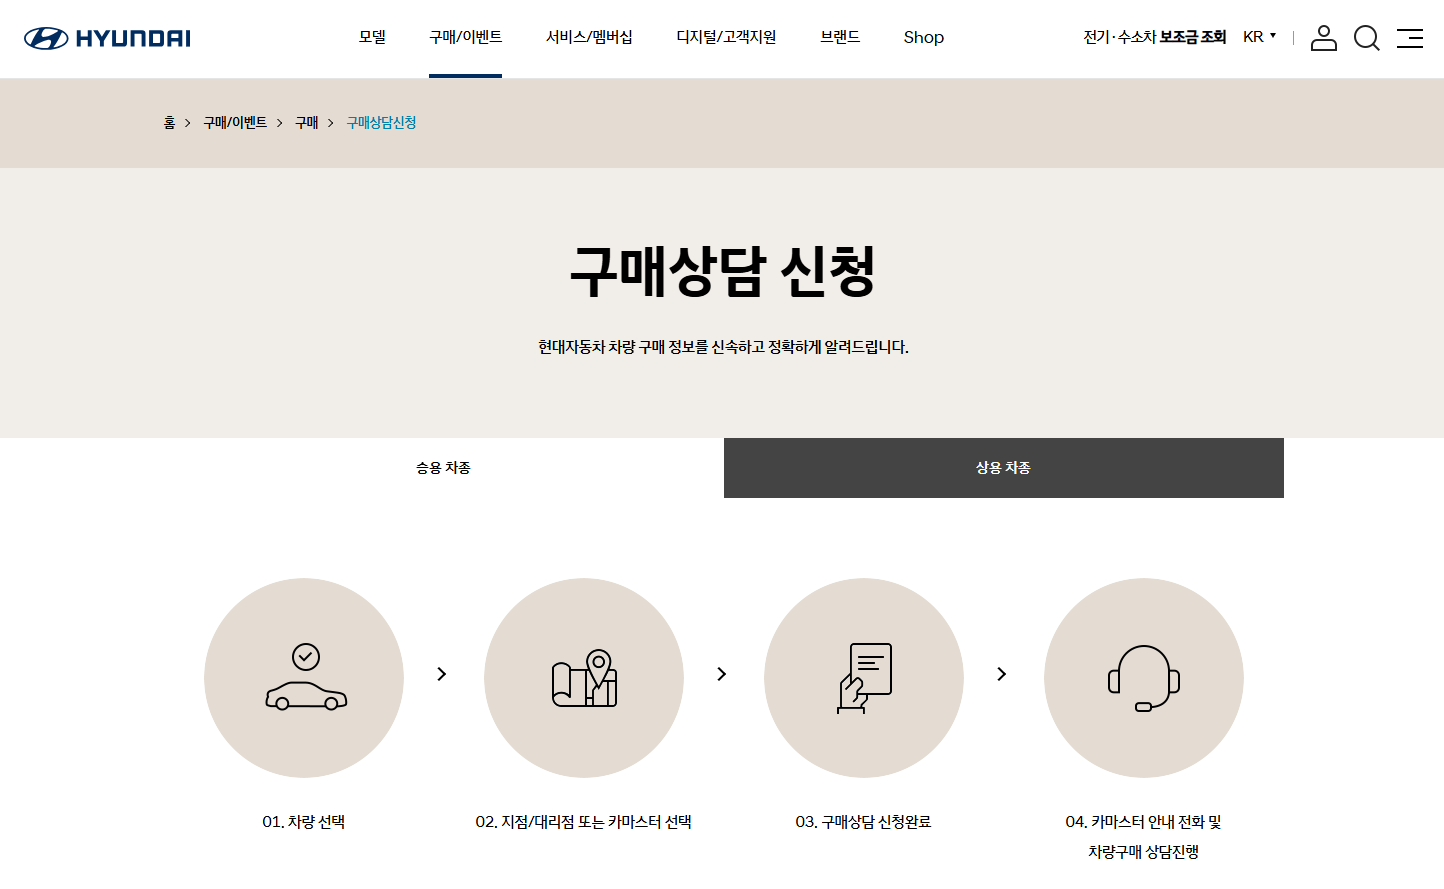The height and width of the screenshot is (889, 1444).
Task: Open the KR language dropdown
Action: [1257, 35]
